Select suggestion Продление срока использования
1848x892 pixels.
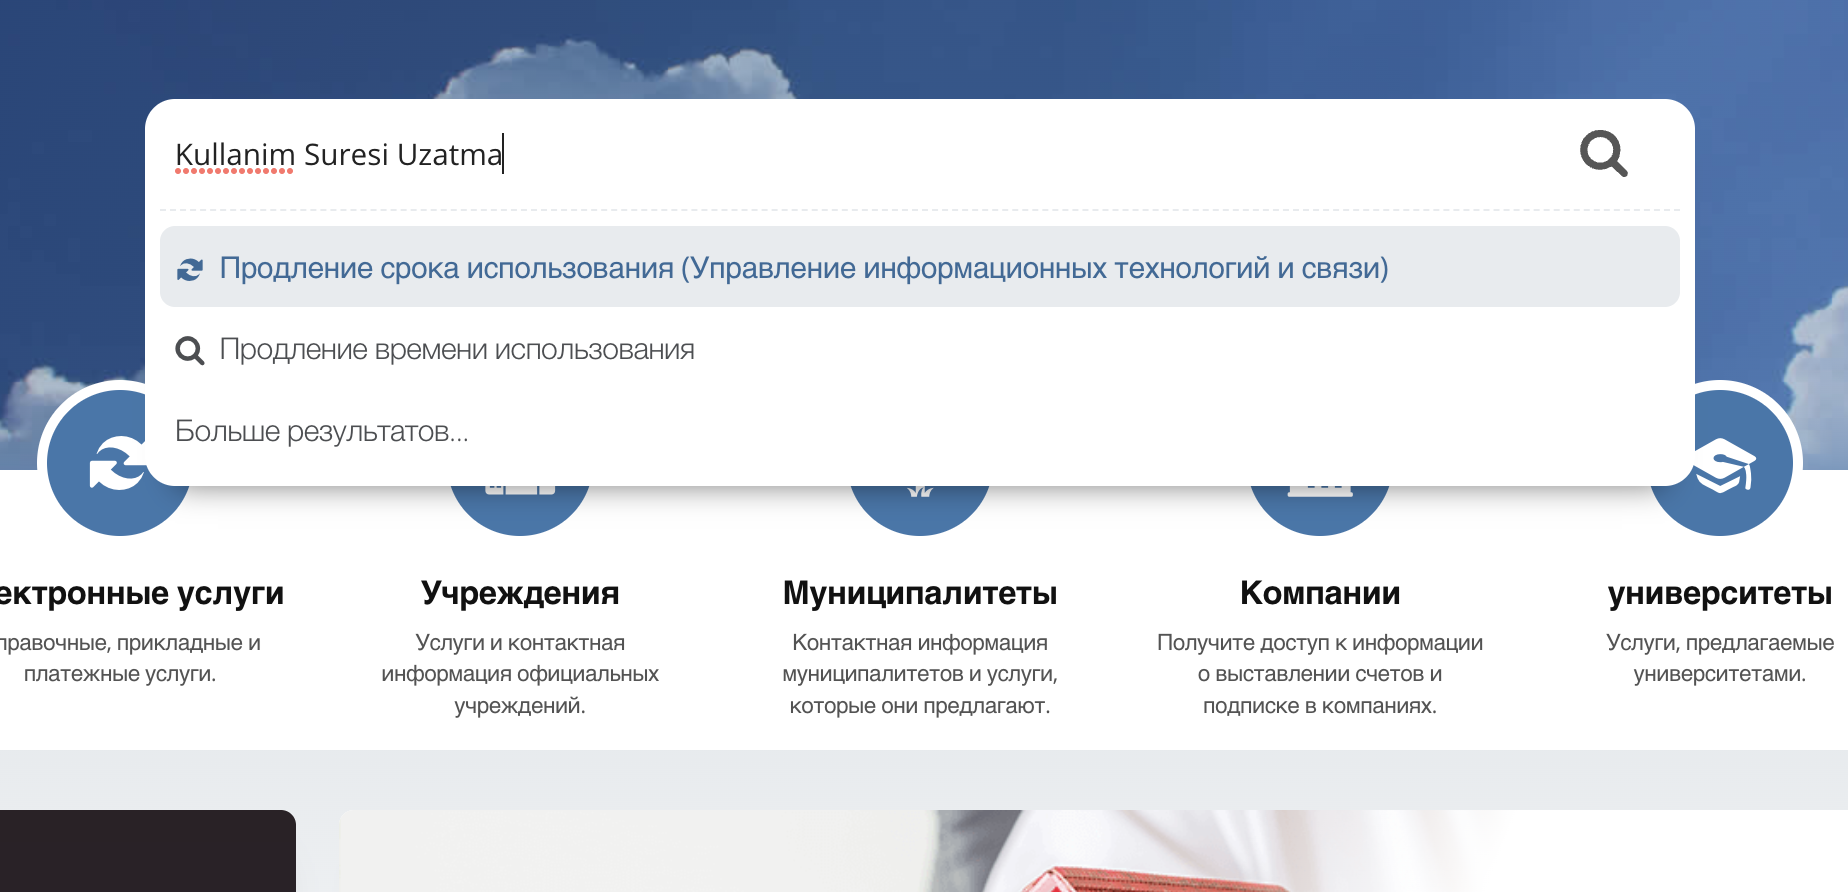(803, 268)
